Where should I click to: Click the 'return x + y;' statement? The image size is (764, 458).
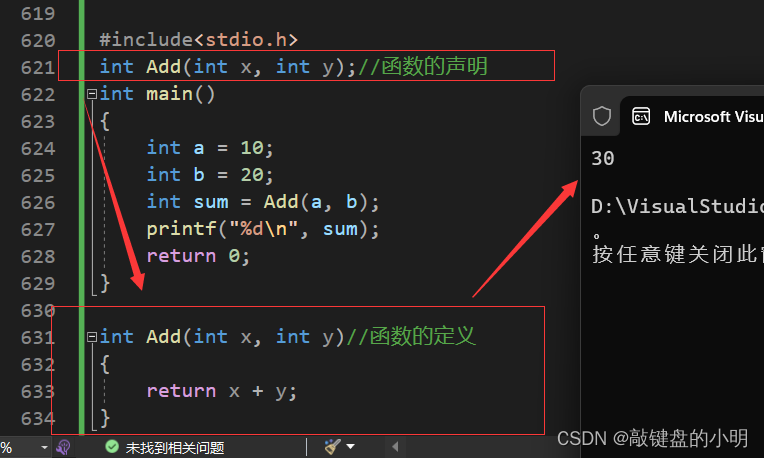click(x=222, y=391)
